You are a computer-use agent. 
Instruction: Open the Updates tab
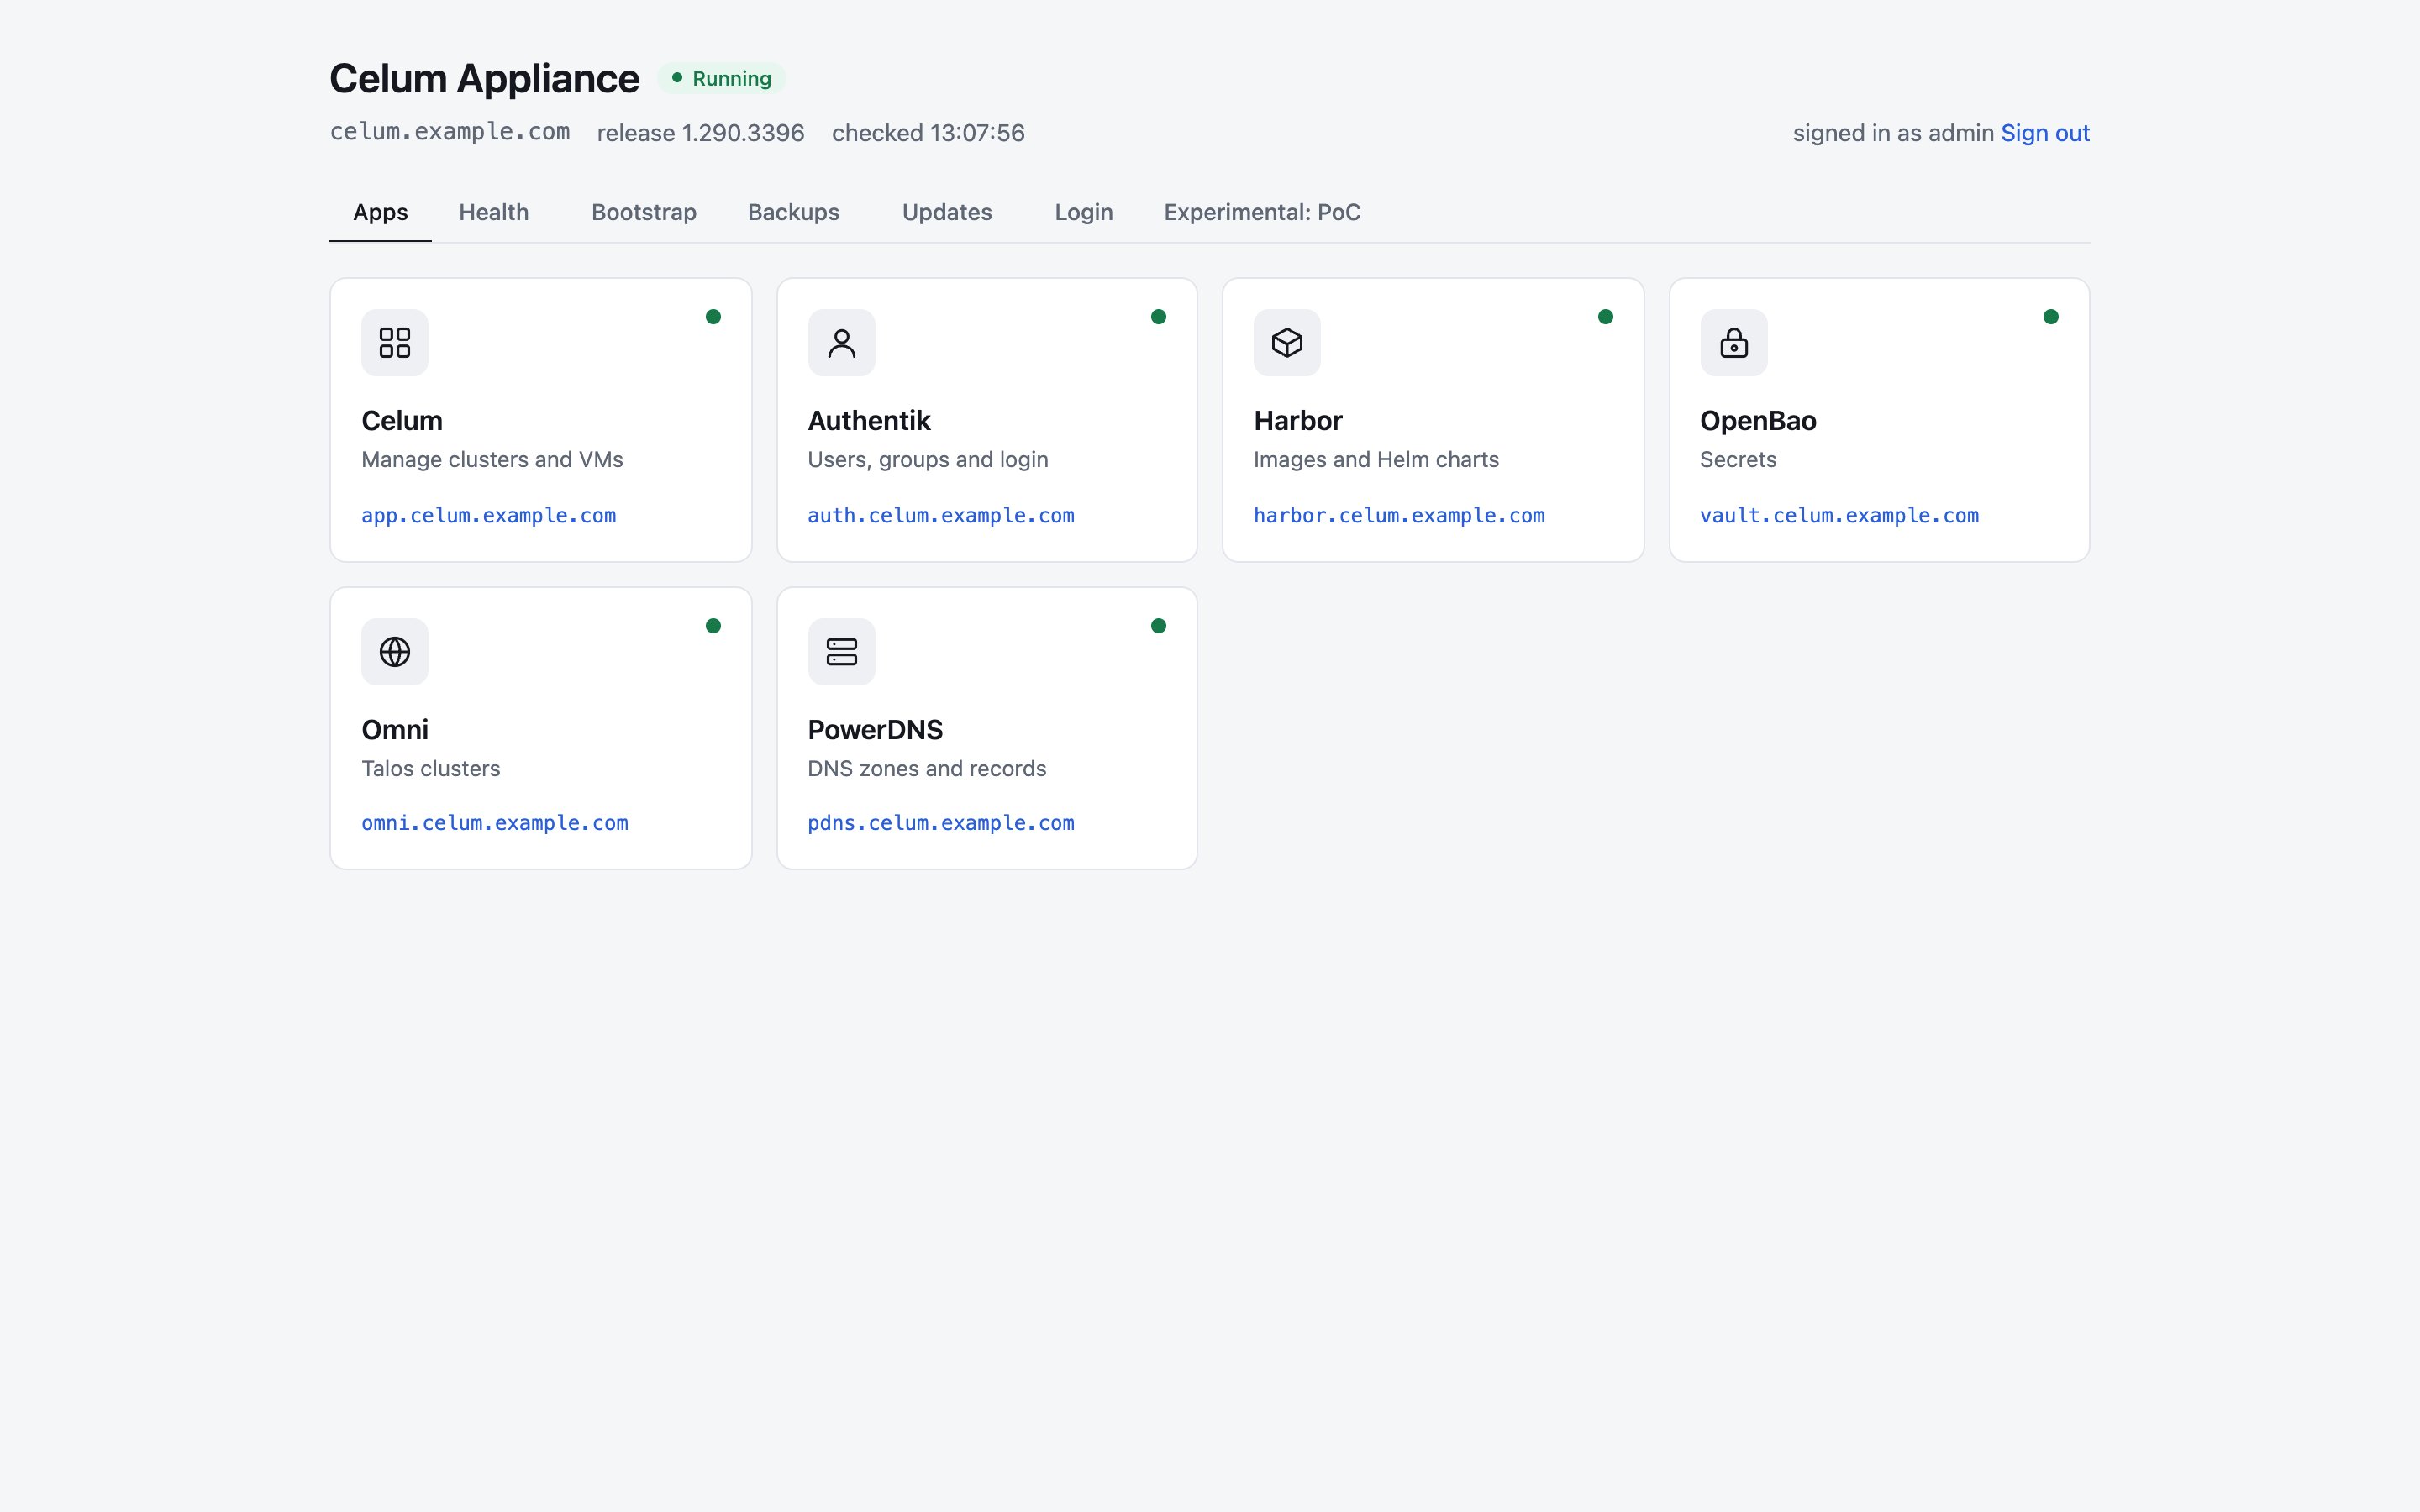pos(947,212)
